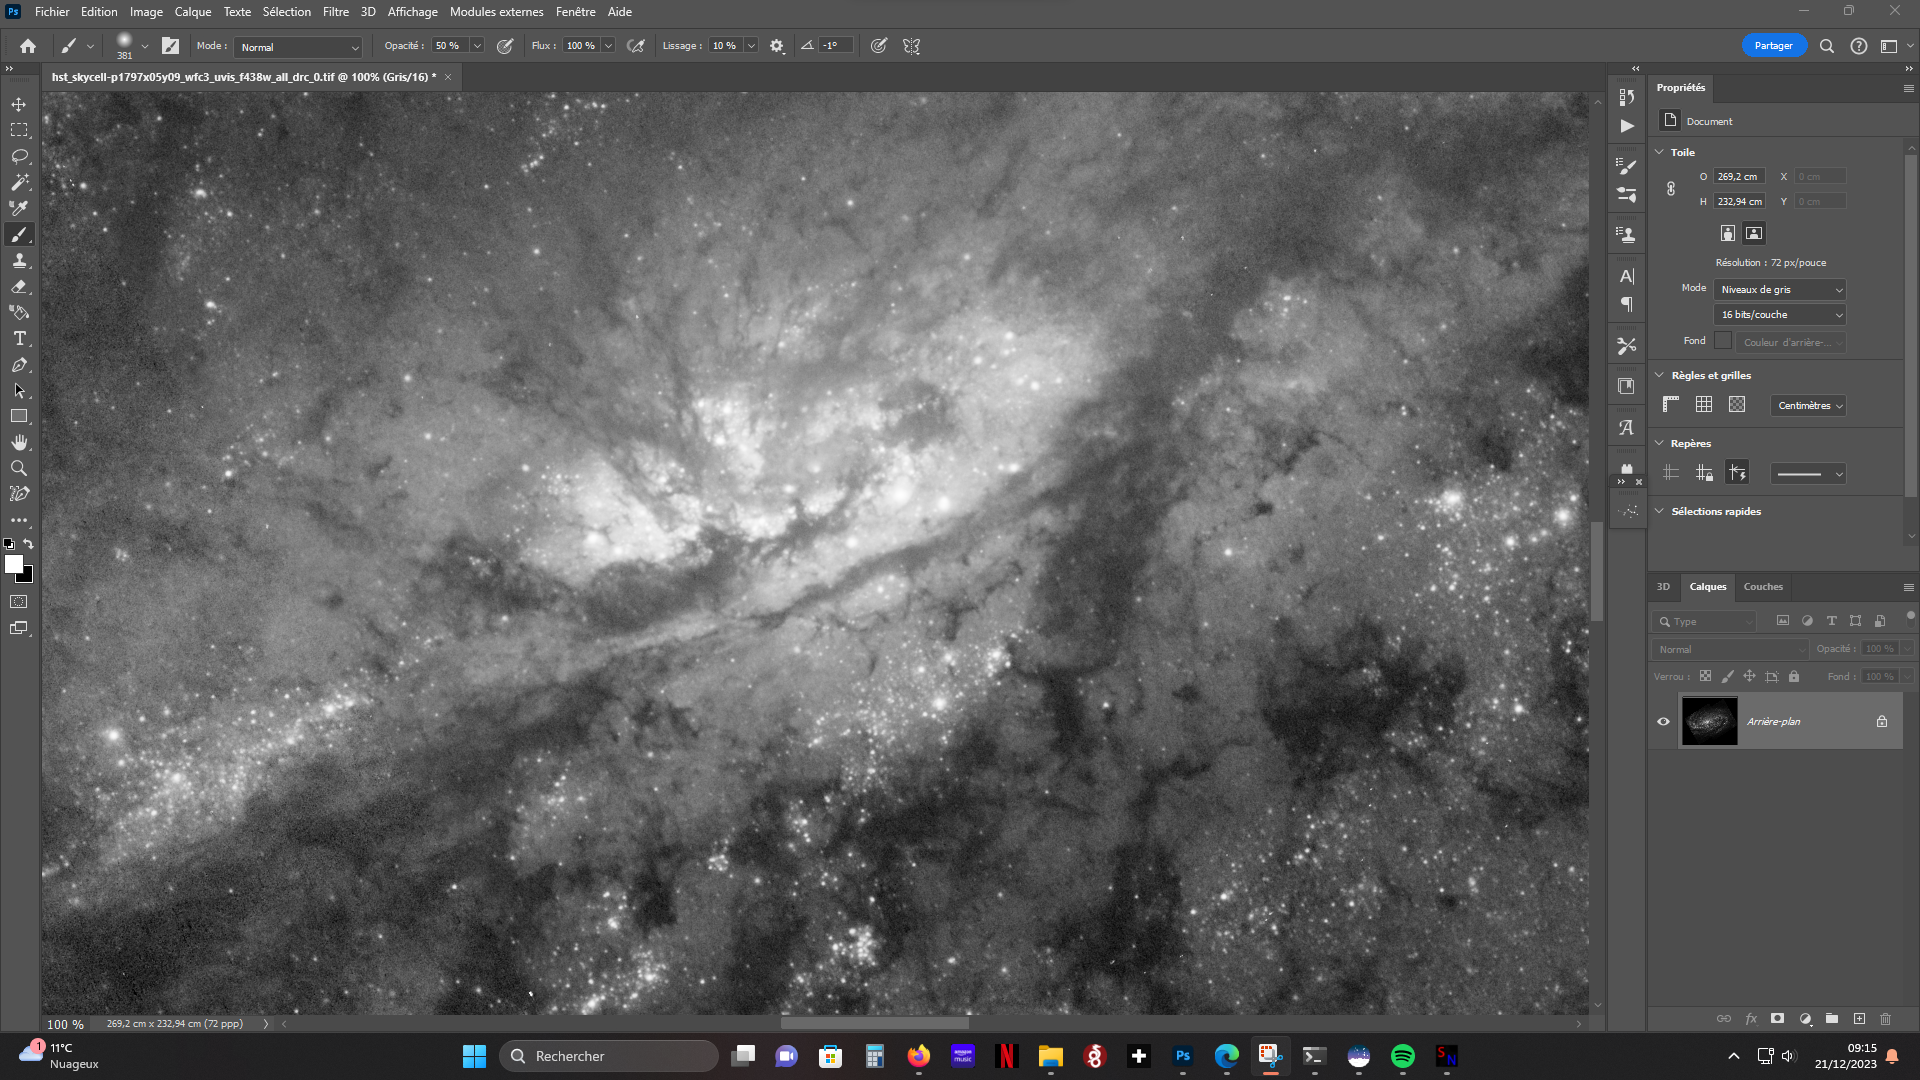Open the Flux 100% dropdown arrow
The image size is (1920, 1080).
(608, 46)
